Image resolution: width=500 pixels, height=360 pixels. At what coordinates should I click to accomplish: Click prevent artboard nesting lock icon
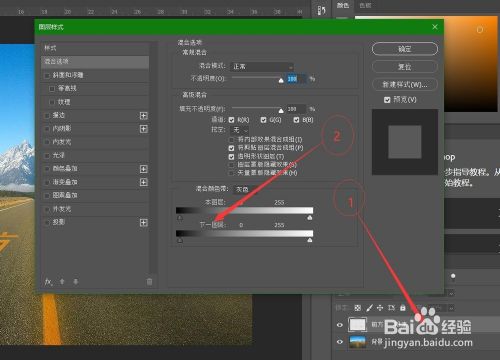click(x=391, y=308)
